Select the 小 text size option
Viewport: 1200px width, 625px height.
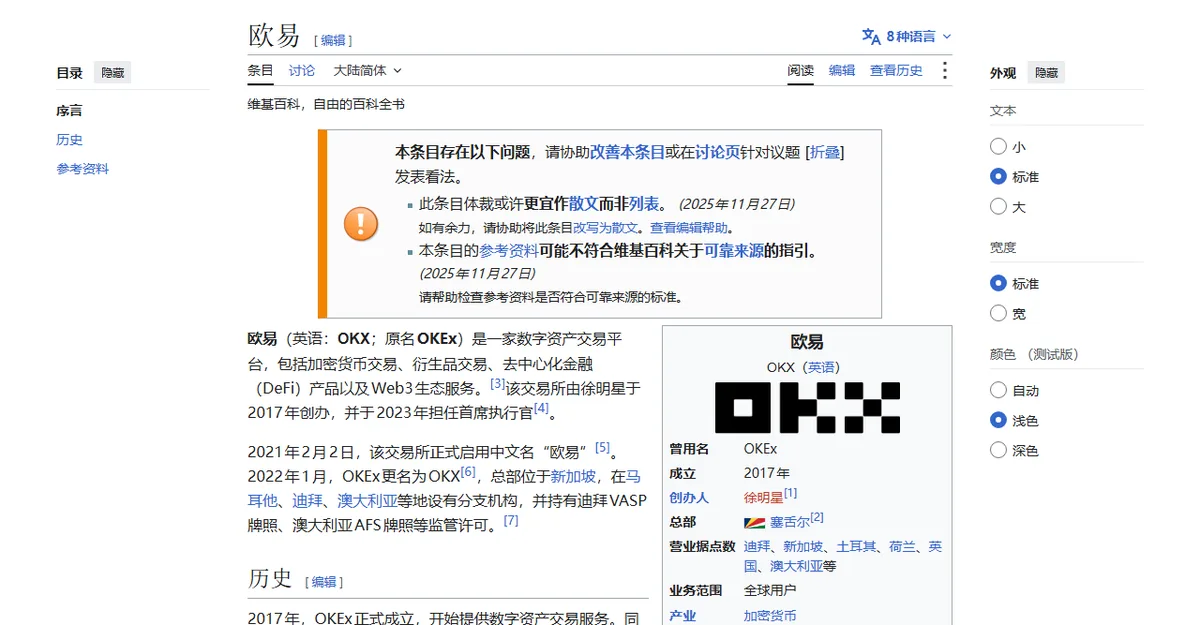coord(998,146)
